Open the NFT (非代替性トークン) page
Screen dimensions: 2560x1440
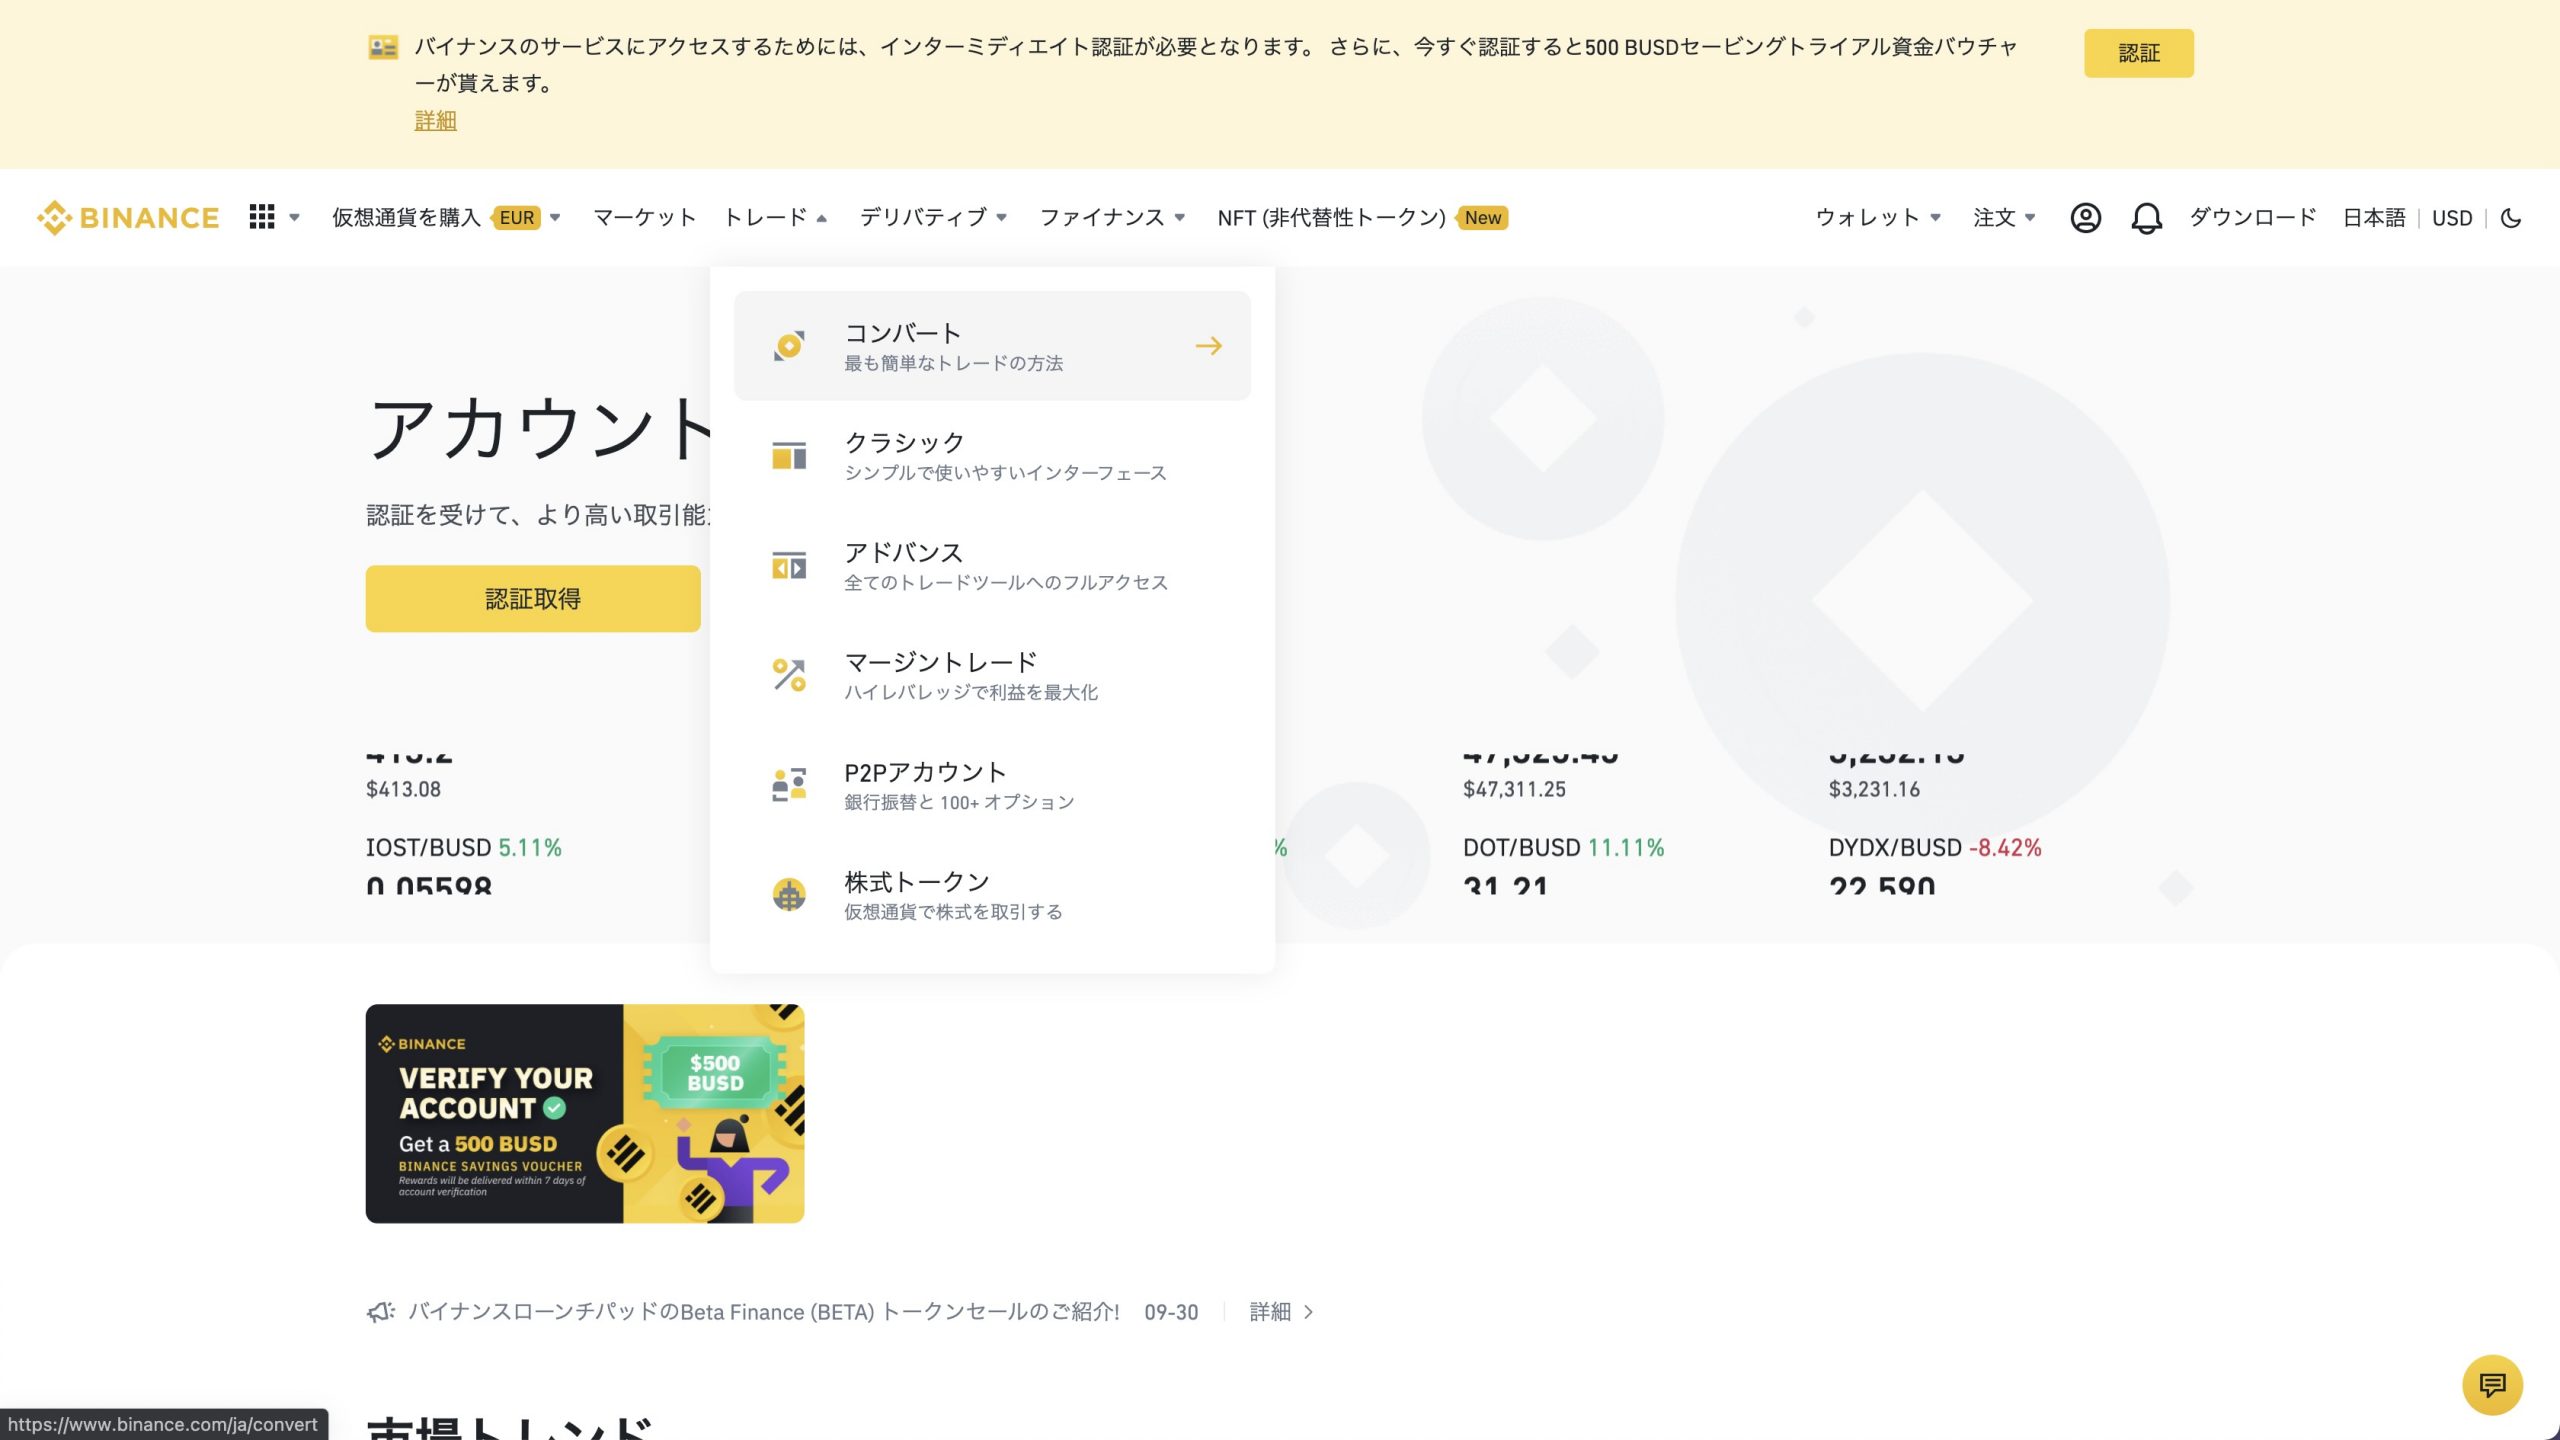(1330, 217)
